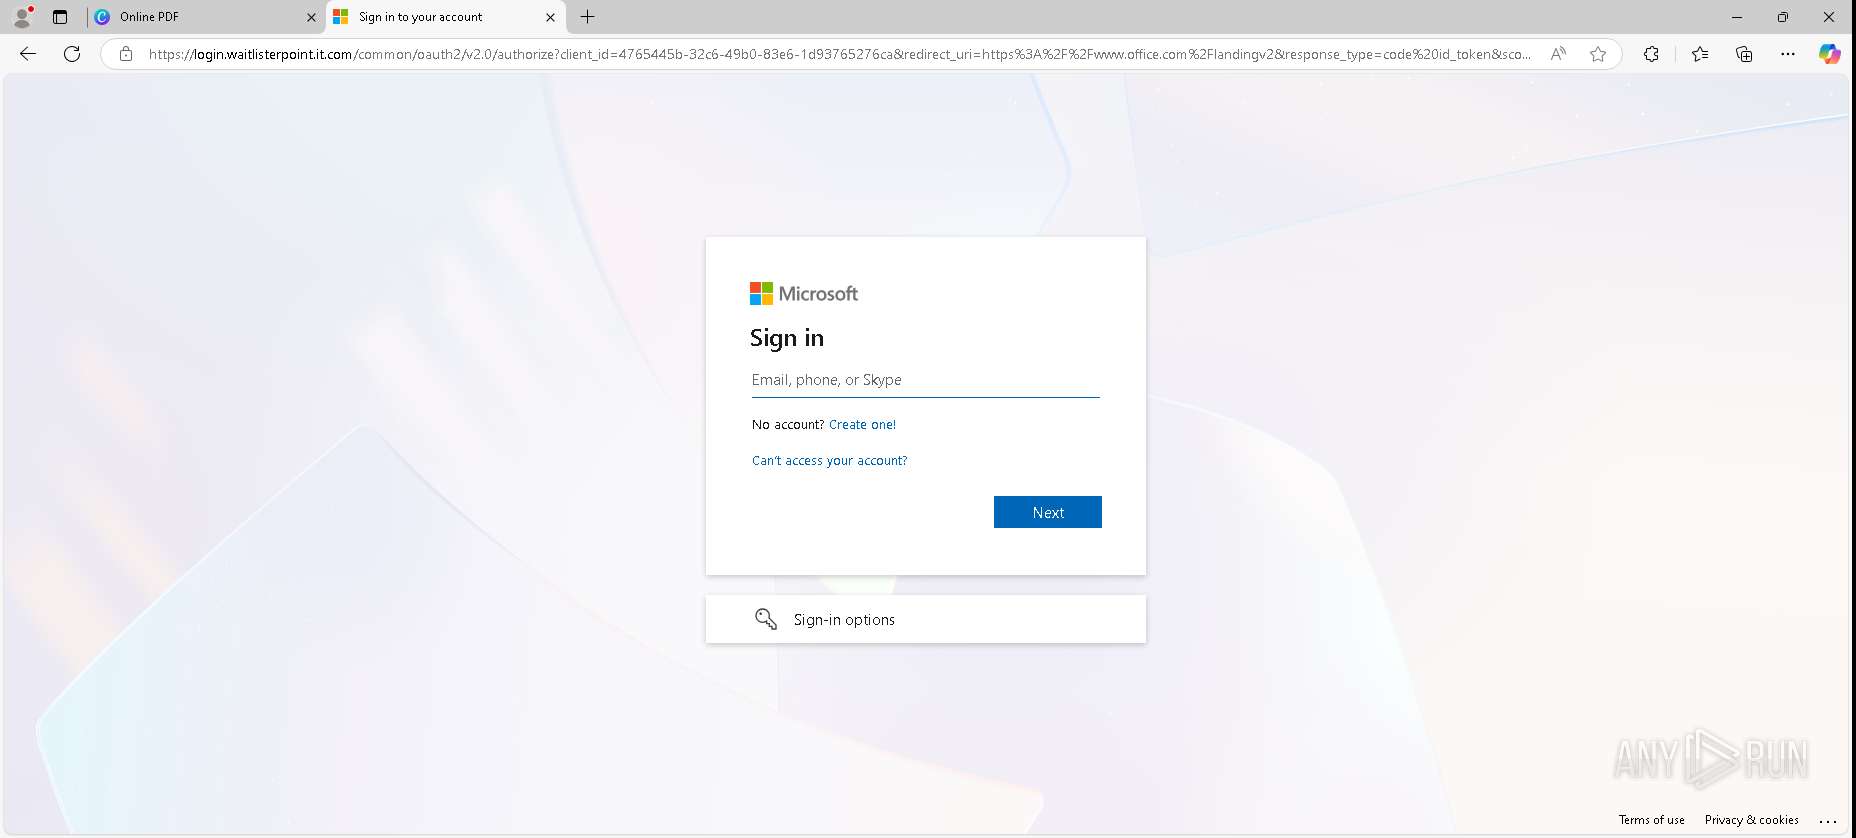1856x838 pixels.
Task: Open Settings and more menu
Action: [1788, 54]
